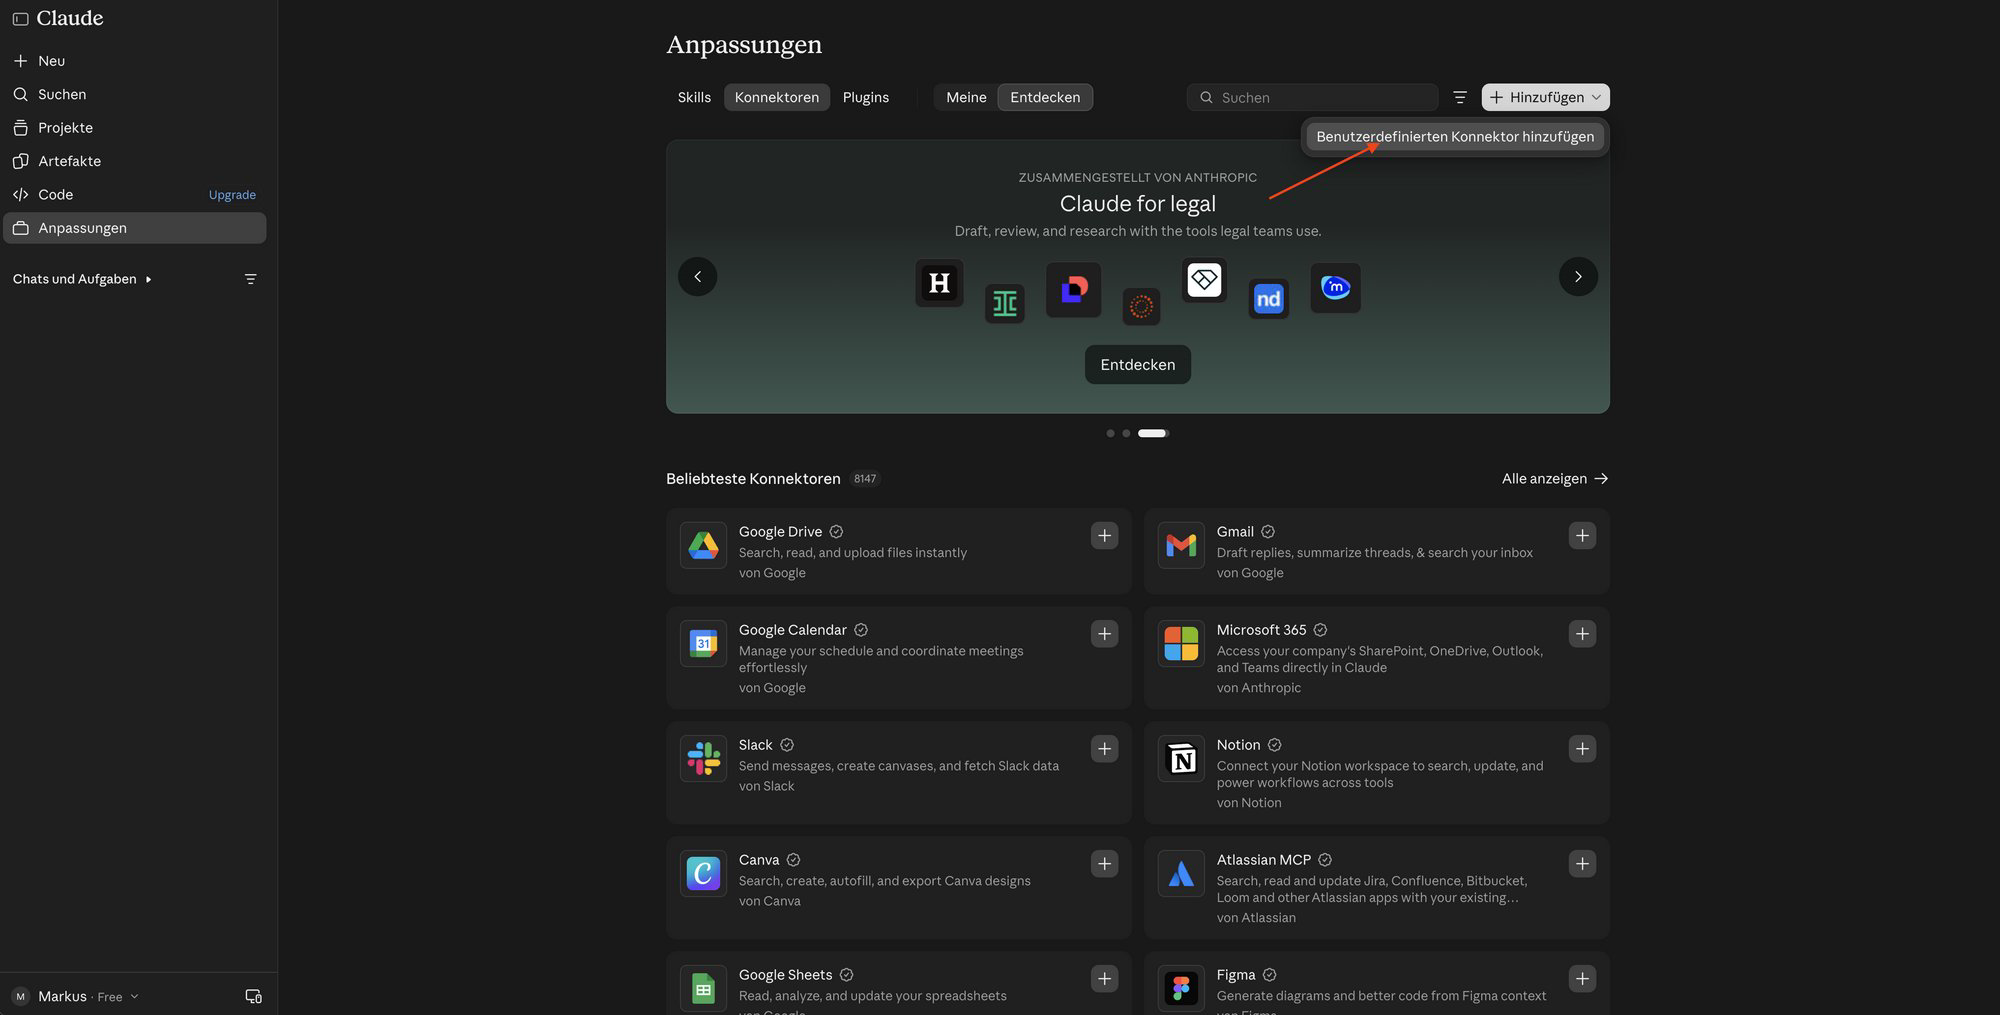Viewport: 2000px width, 1015px height.
Task: Select Anpassungen in the sidebar
Action: tap(135, 228)
